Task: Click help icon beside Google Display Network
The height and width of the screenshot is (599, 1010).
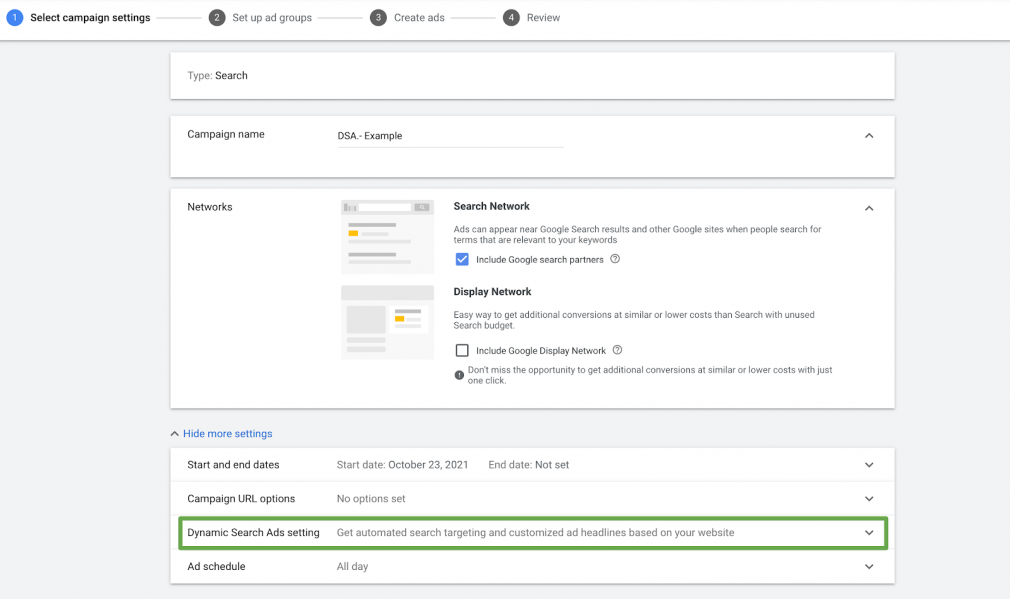Action: [x=617, y=350]
